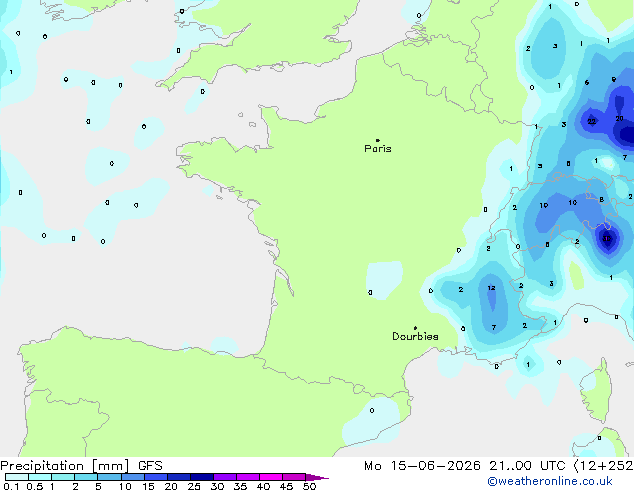Click the 40 to 45 mm magenta swatch
The width and height of the screenshot is (634, 490).
(271, 477)
